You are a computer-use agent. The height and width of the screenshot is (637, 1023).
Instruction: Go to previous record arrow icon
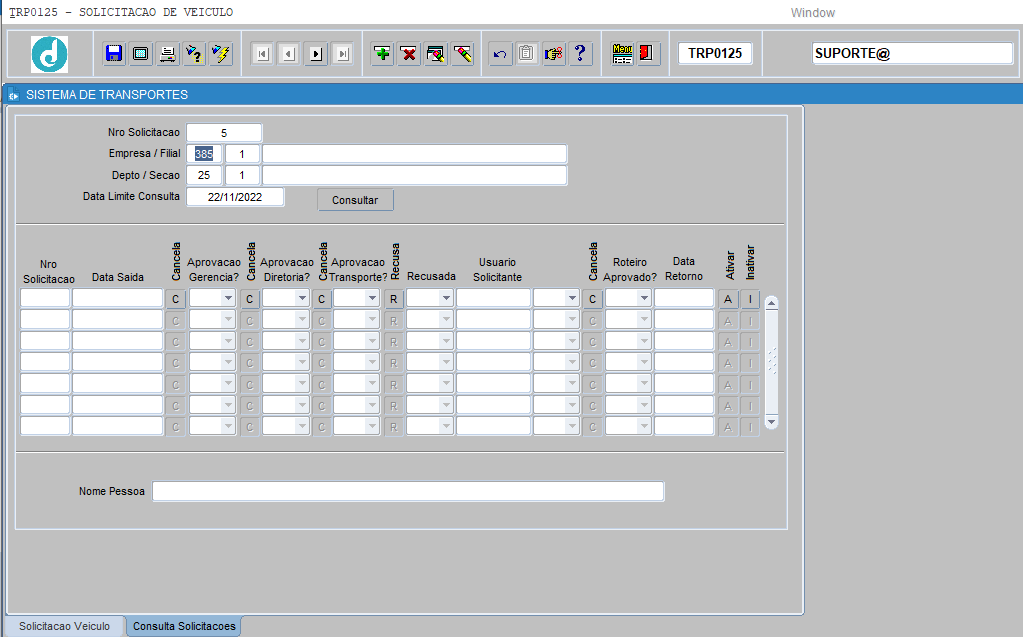tap(289, 54)
